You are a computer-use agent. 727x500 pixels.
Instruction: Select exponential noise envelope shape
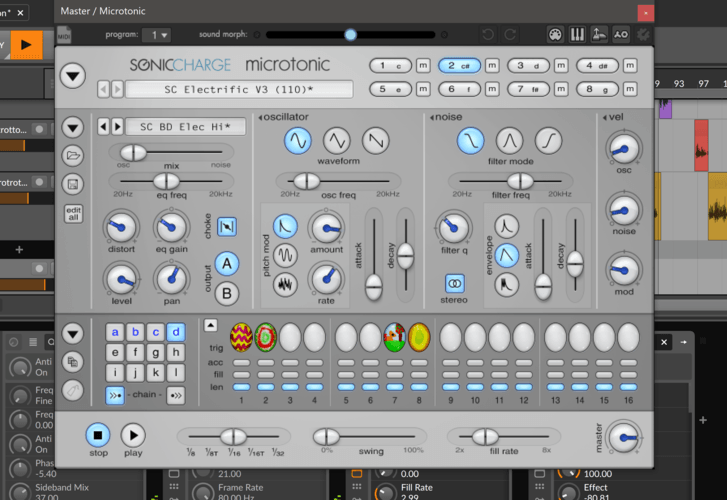(506, 226)
